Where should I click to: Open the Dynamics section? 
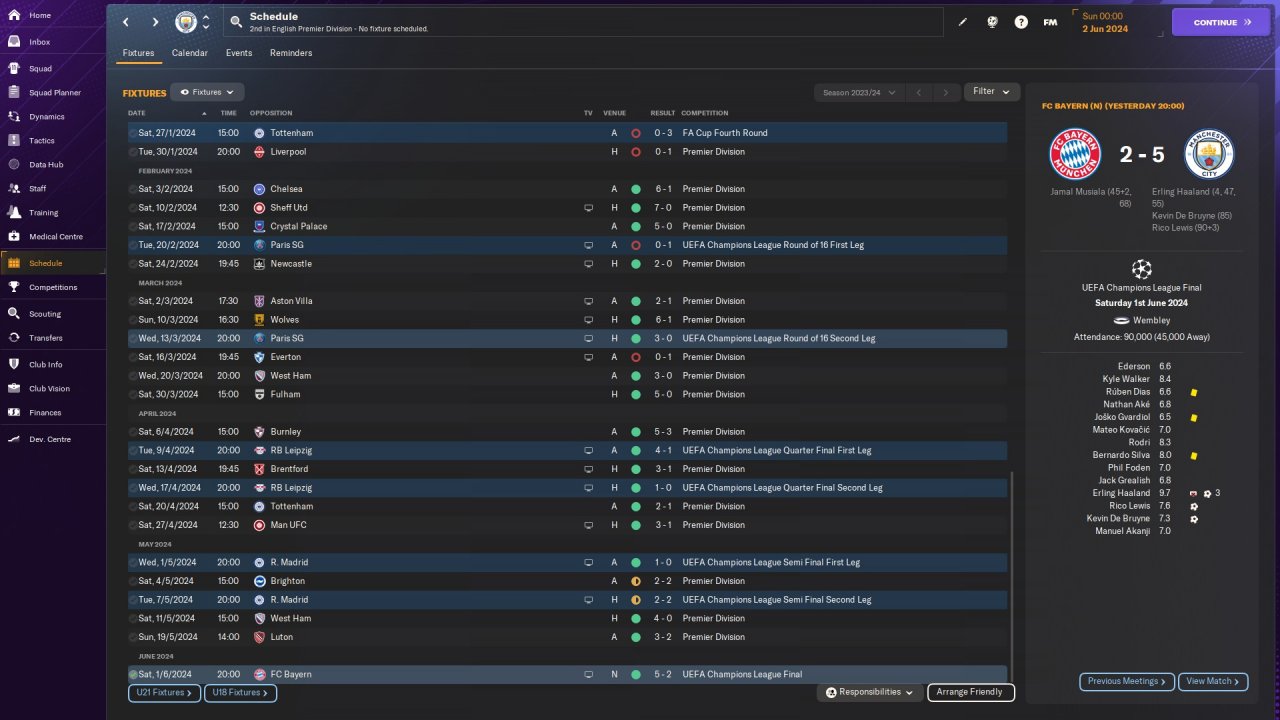pyautogui.click(x=53, y=117)
